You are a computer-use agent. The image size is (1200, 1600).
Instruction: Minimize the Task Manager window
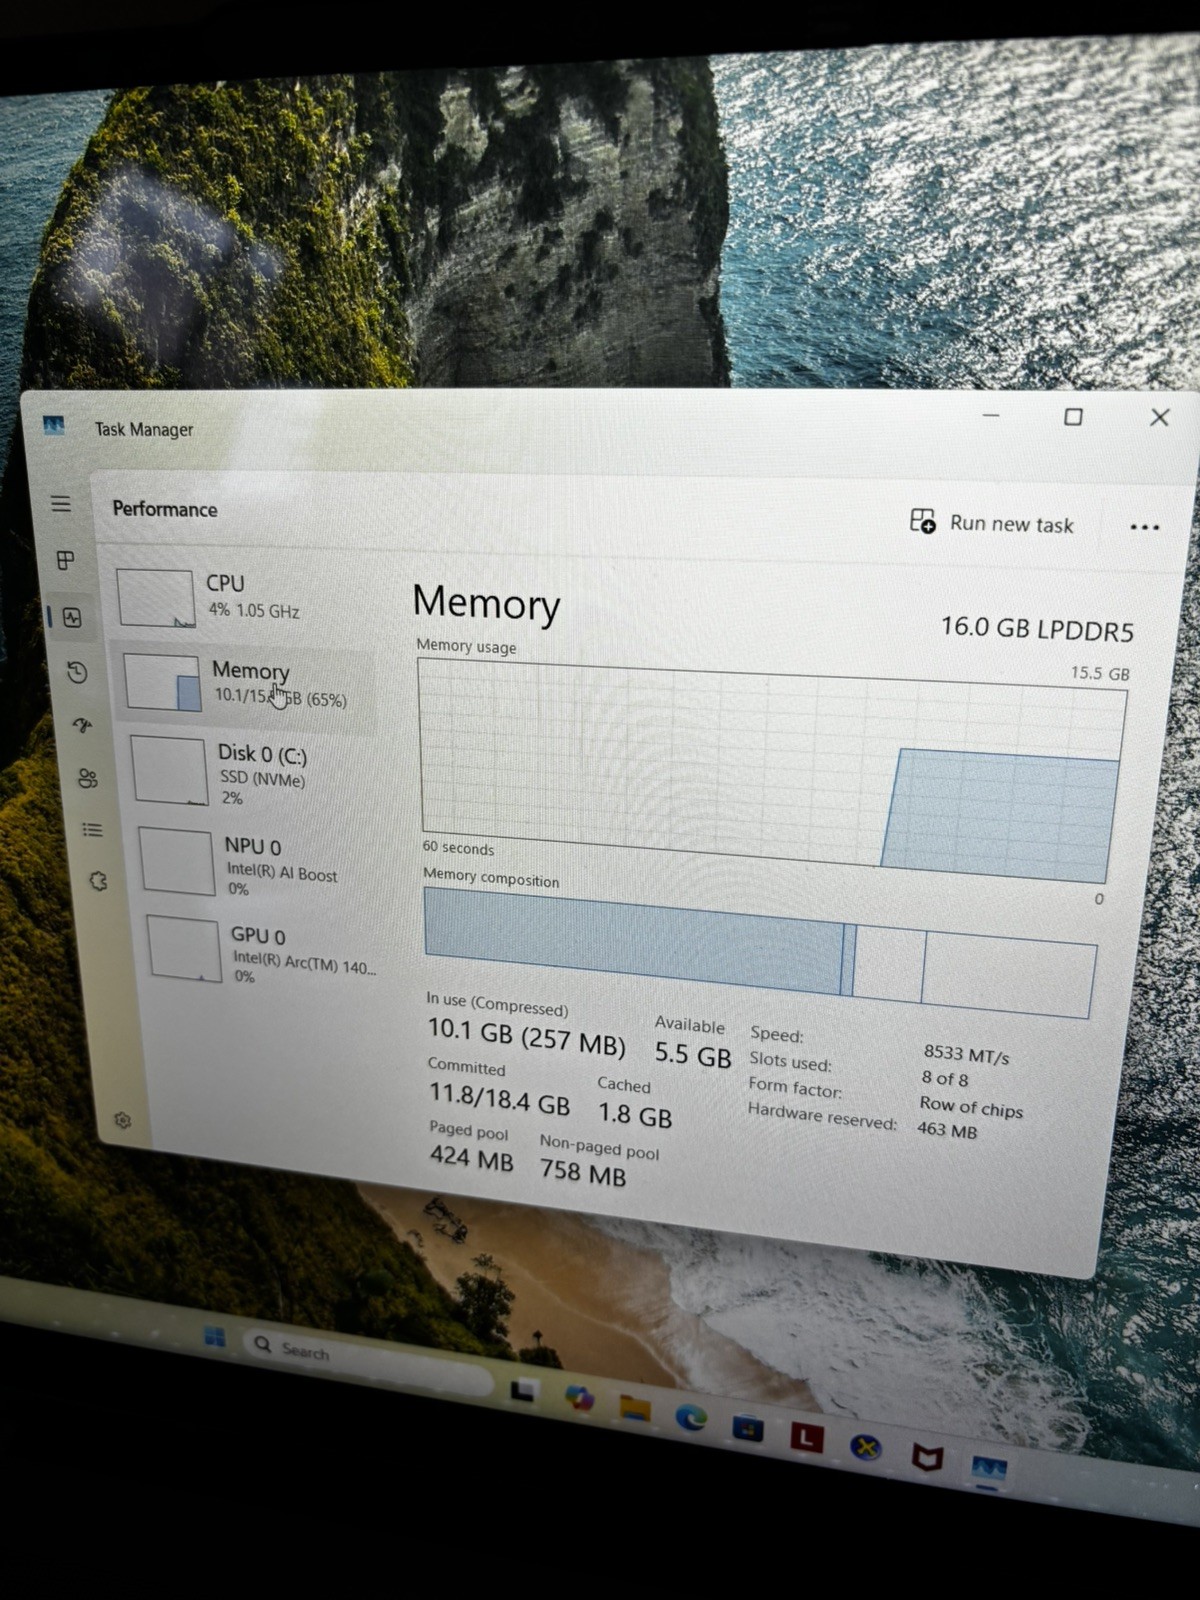pyautogui.click(x=991, y=415)
